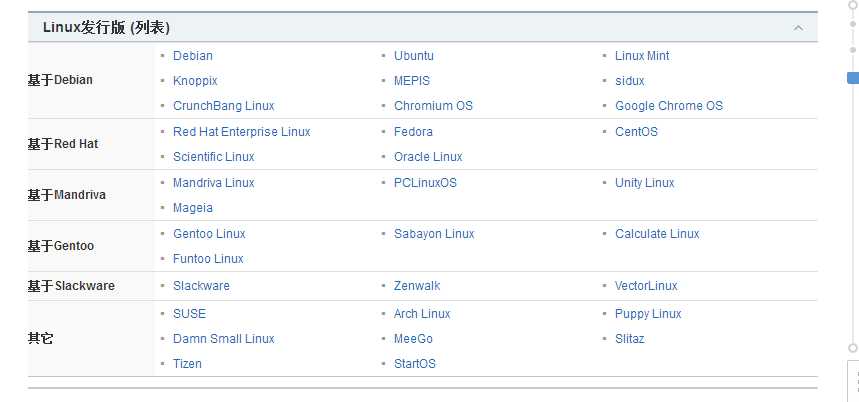Screen dimensions: 859x402
Task: Open the Debian link
Action: tap(193, 56)
